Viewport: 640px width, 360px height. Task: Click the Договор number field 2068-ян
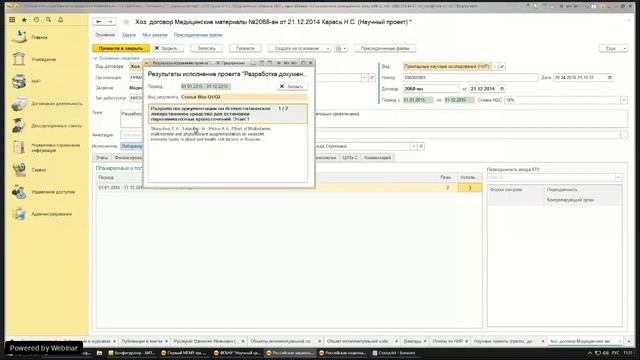[x=431, y=89]
